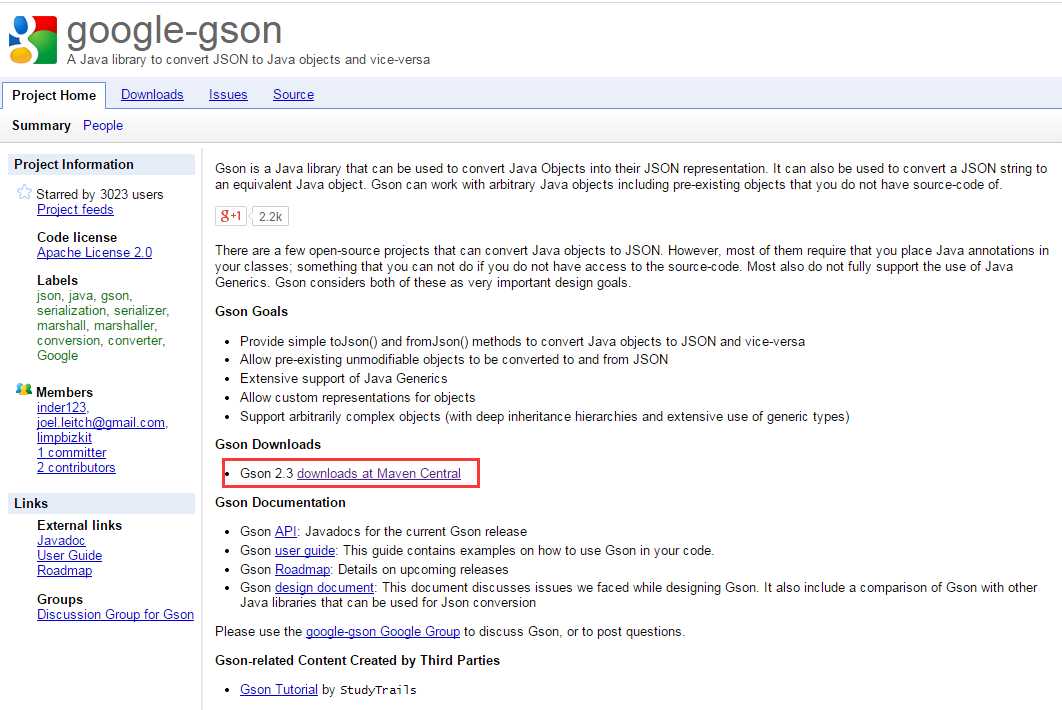Open the User Guide sidebar link
The height and width of the screenshot is (710, 1062).
69,555
